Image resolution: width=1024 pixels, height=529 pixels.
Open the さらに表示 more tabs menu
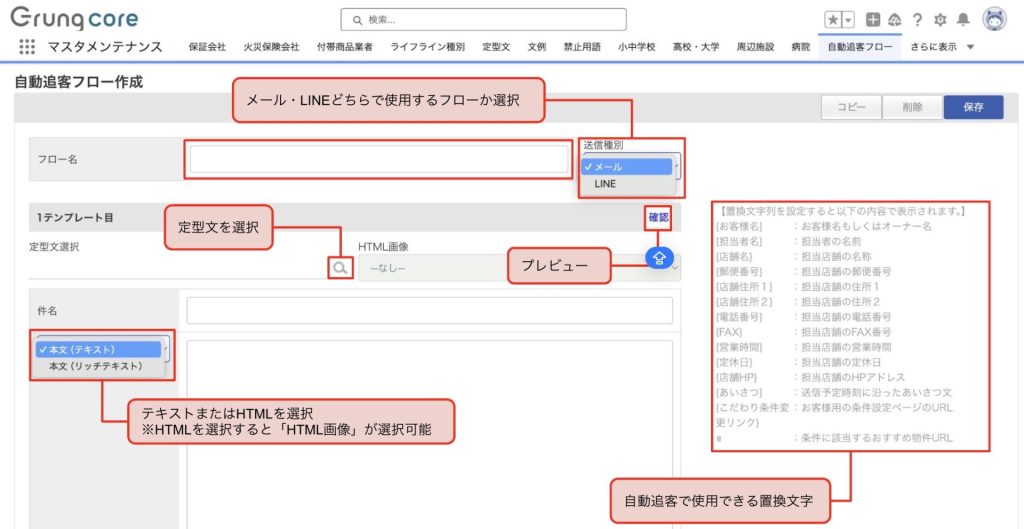click(x=943, y=47)
